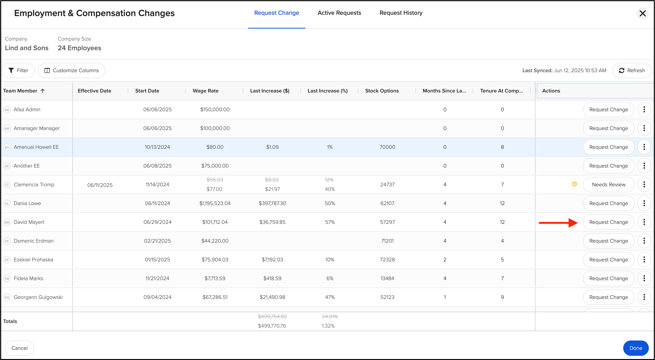Open kebab menu for Another EE row
Image resolution: width=655 pixels, height=360 pixels.
pos(644,166)
